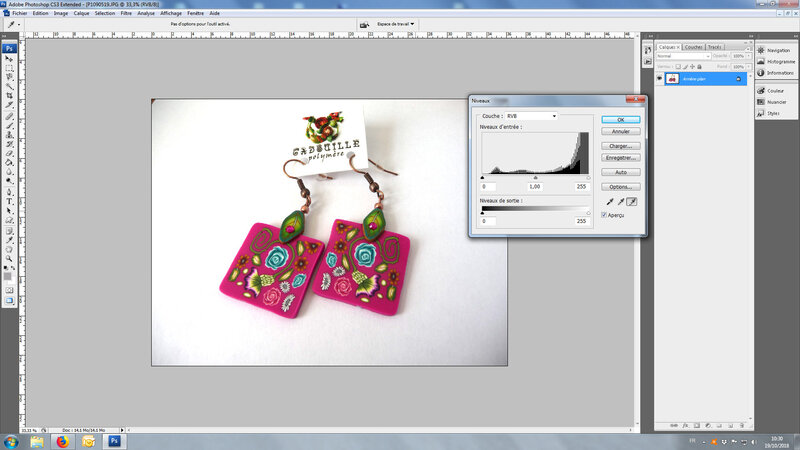The image size is (800, 450).
Task: Toggle lock image pixels brush icon
Action: tap(685, 67)
